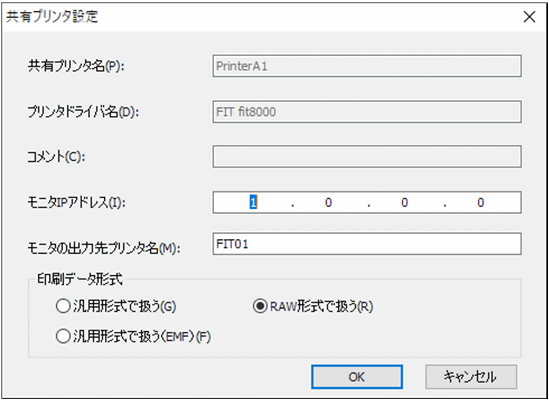Click the second octet of モニタIPアドレス
Image resolution: width=549 pixels, height=400 pixels.
coord(328,202)
